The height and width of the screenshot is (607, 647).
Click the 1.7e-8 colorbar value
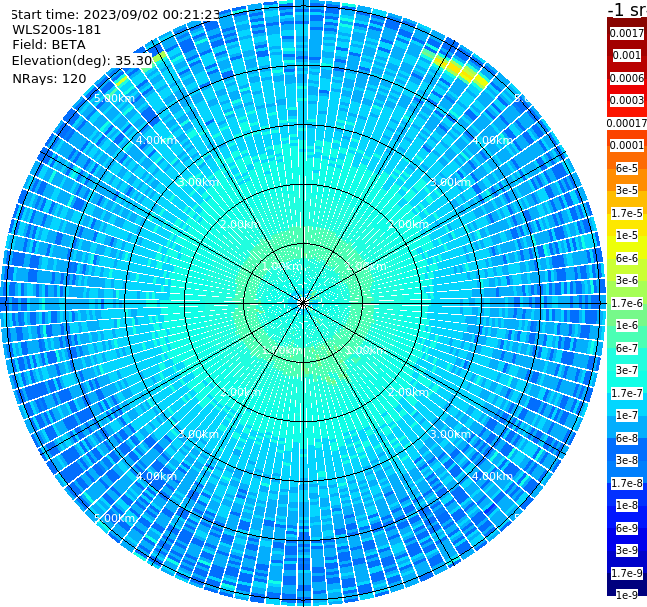pyautogui.click(x=627, y=483)
